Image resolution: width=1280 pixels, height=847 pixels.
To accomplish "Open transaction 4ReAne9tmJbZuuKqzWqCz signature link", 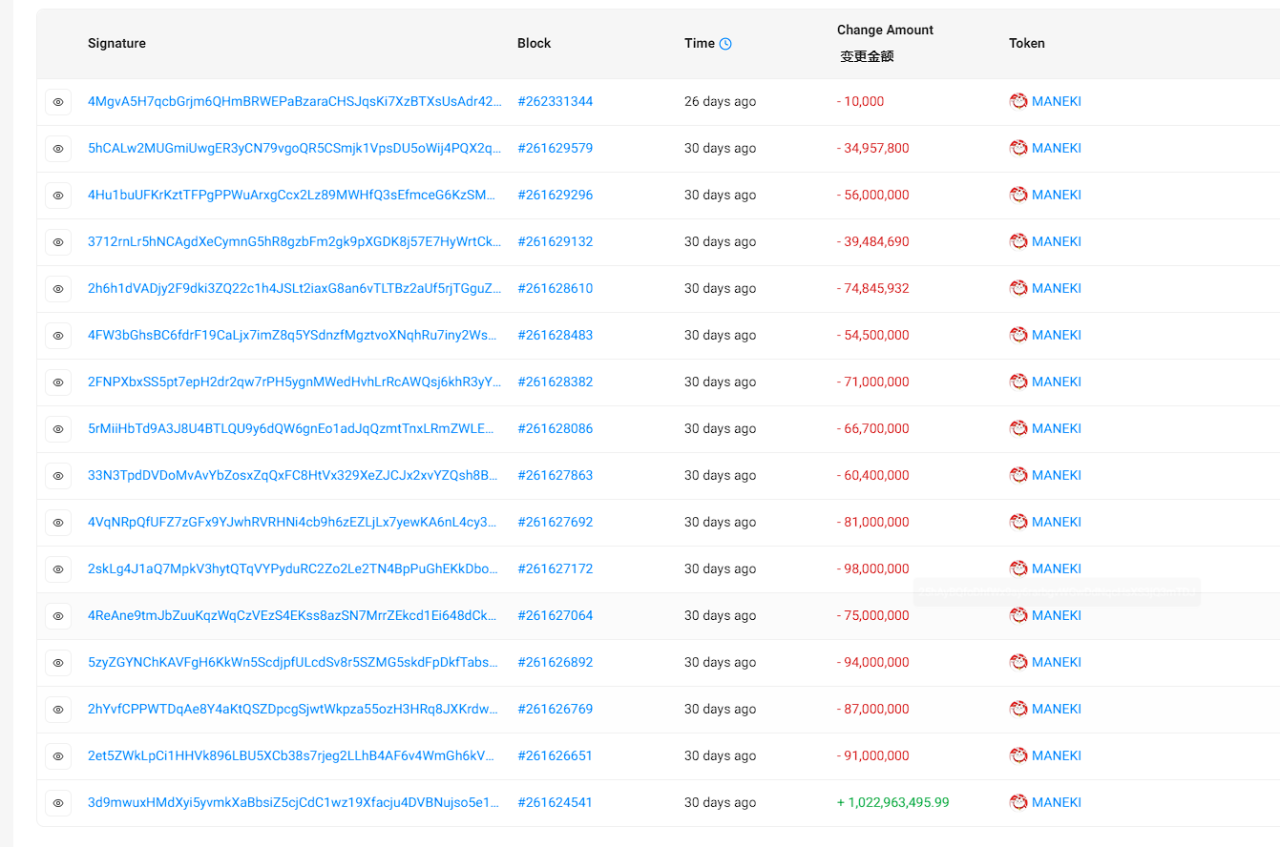I will coord(292,615).
